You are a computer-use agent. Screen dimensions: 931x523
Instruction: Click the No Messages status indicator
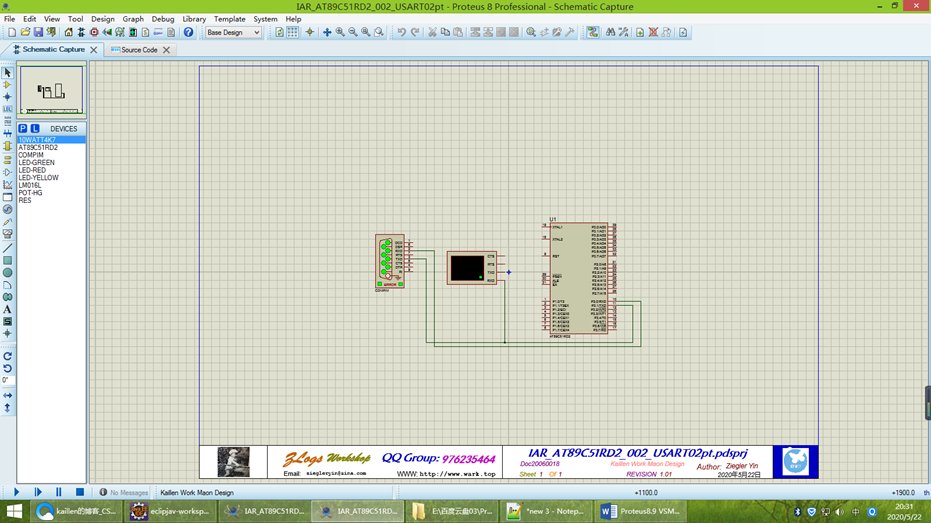[x=124, y=493]
